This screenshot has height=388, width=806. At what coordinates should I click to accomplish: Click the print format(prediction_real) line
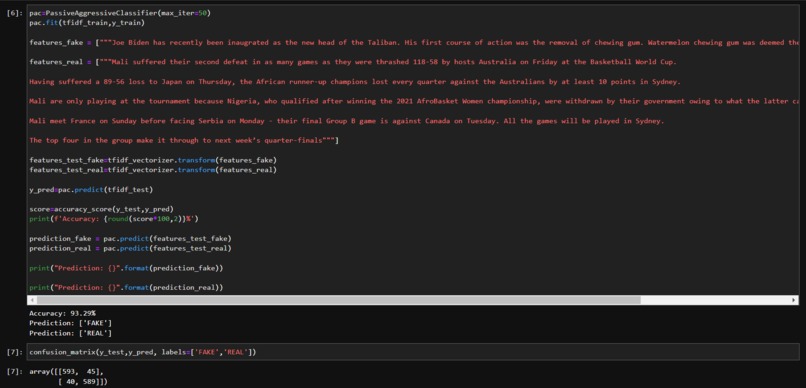pos(126,288)
